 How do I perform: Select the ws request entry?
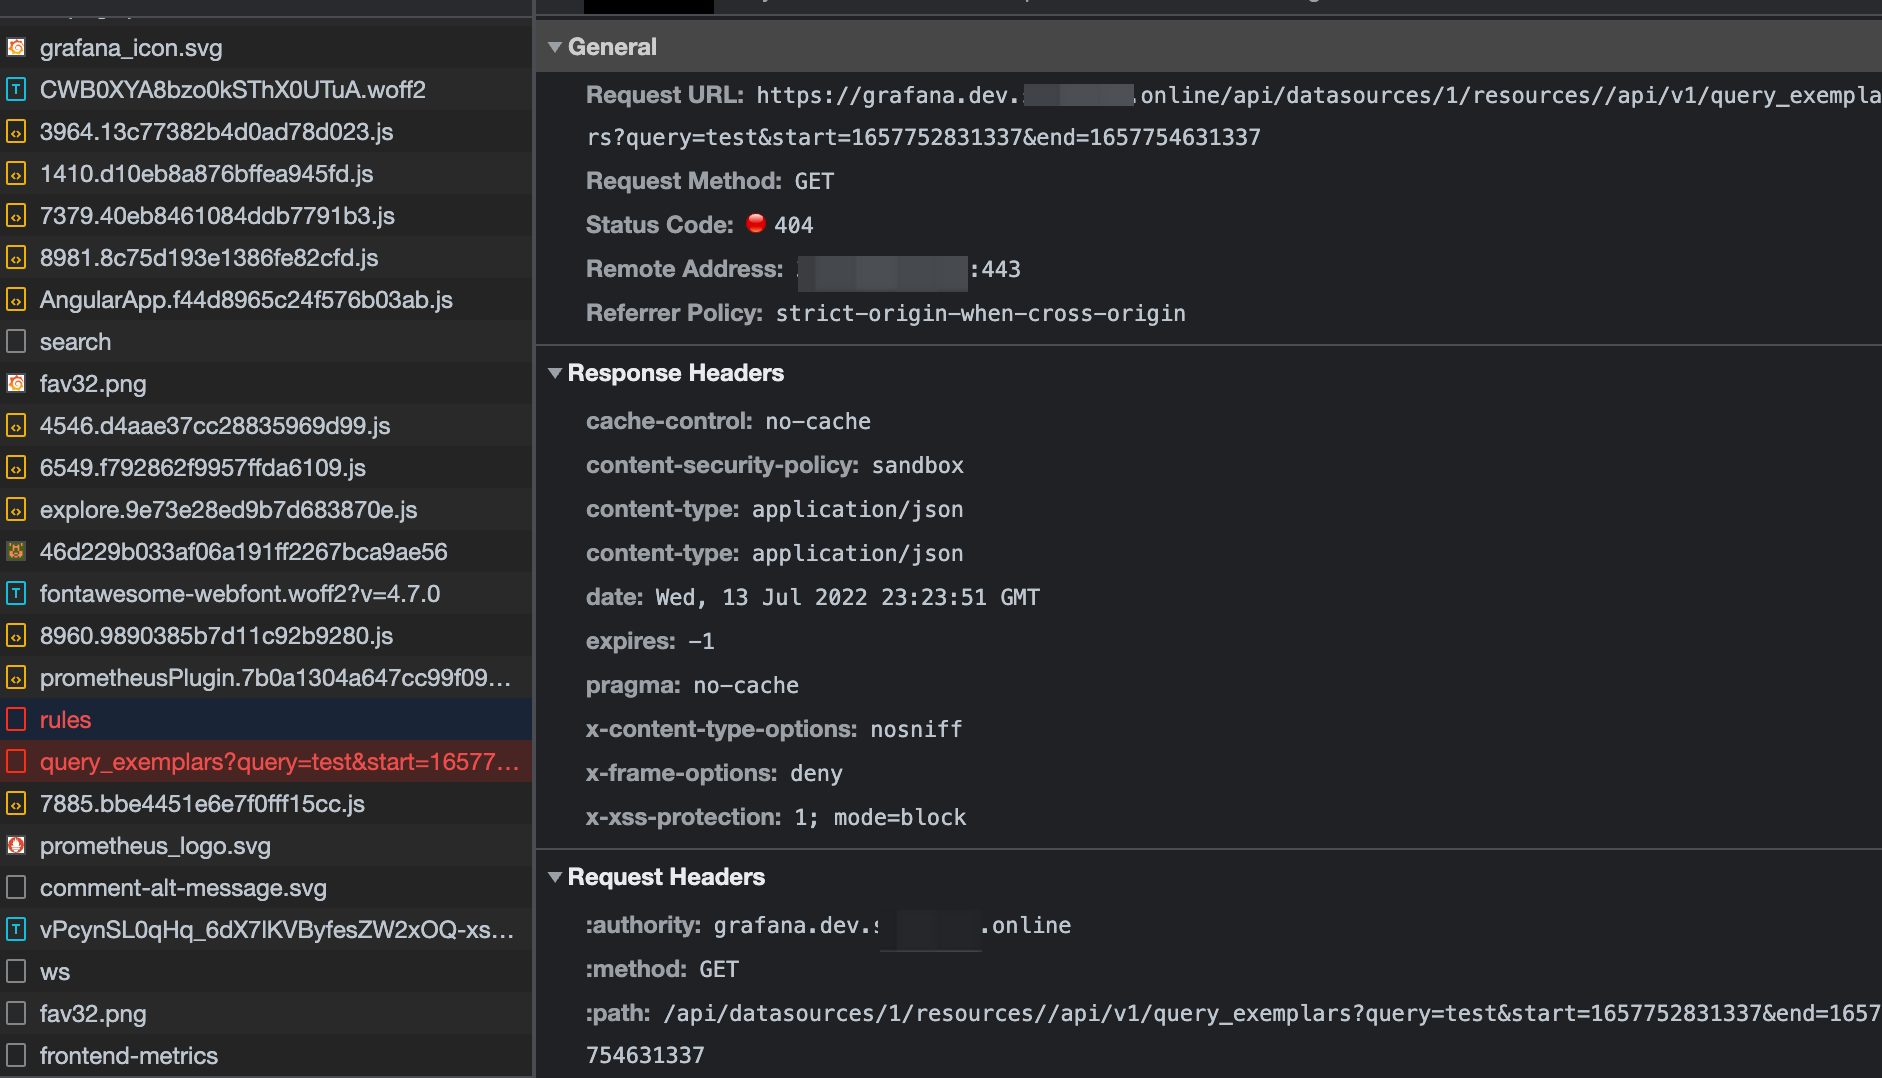coord(55,971)
